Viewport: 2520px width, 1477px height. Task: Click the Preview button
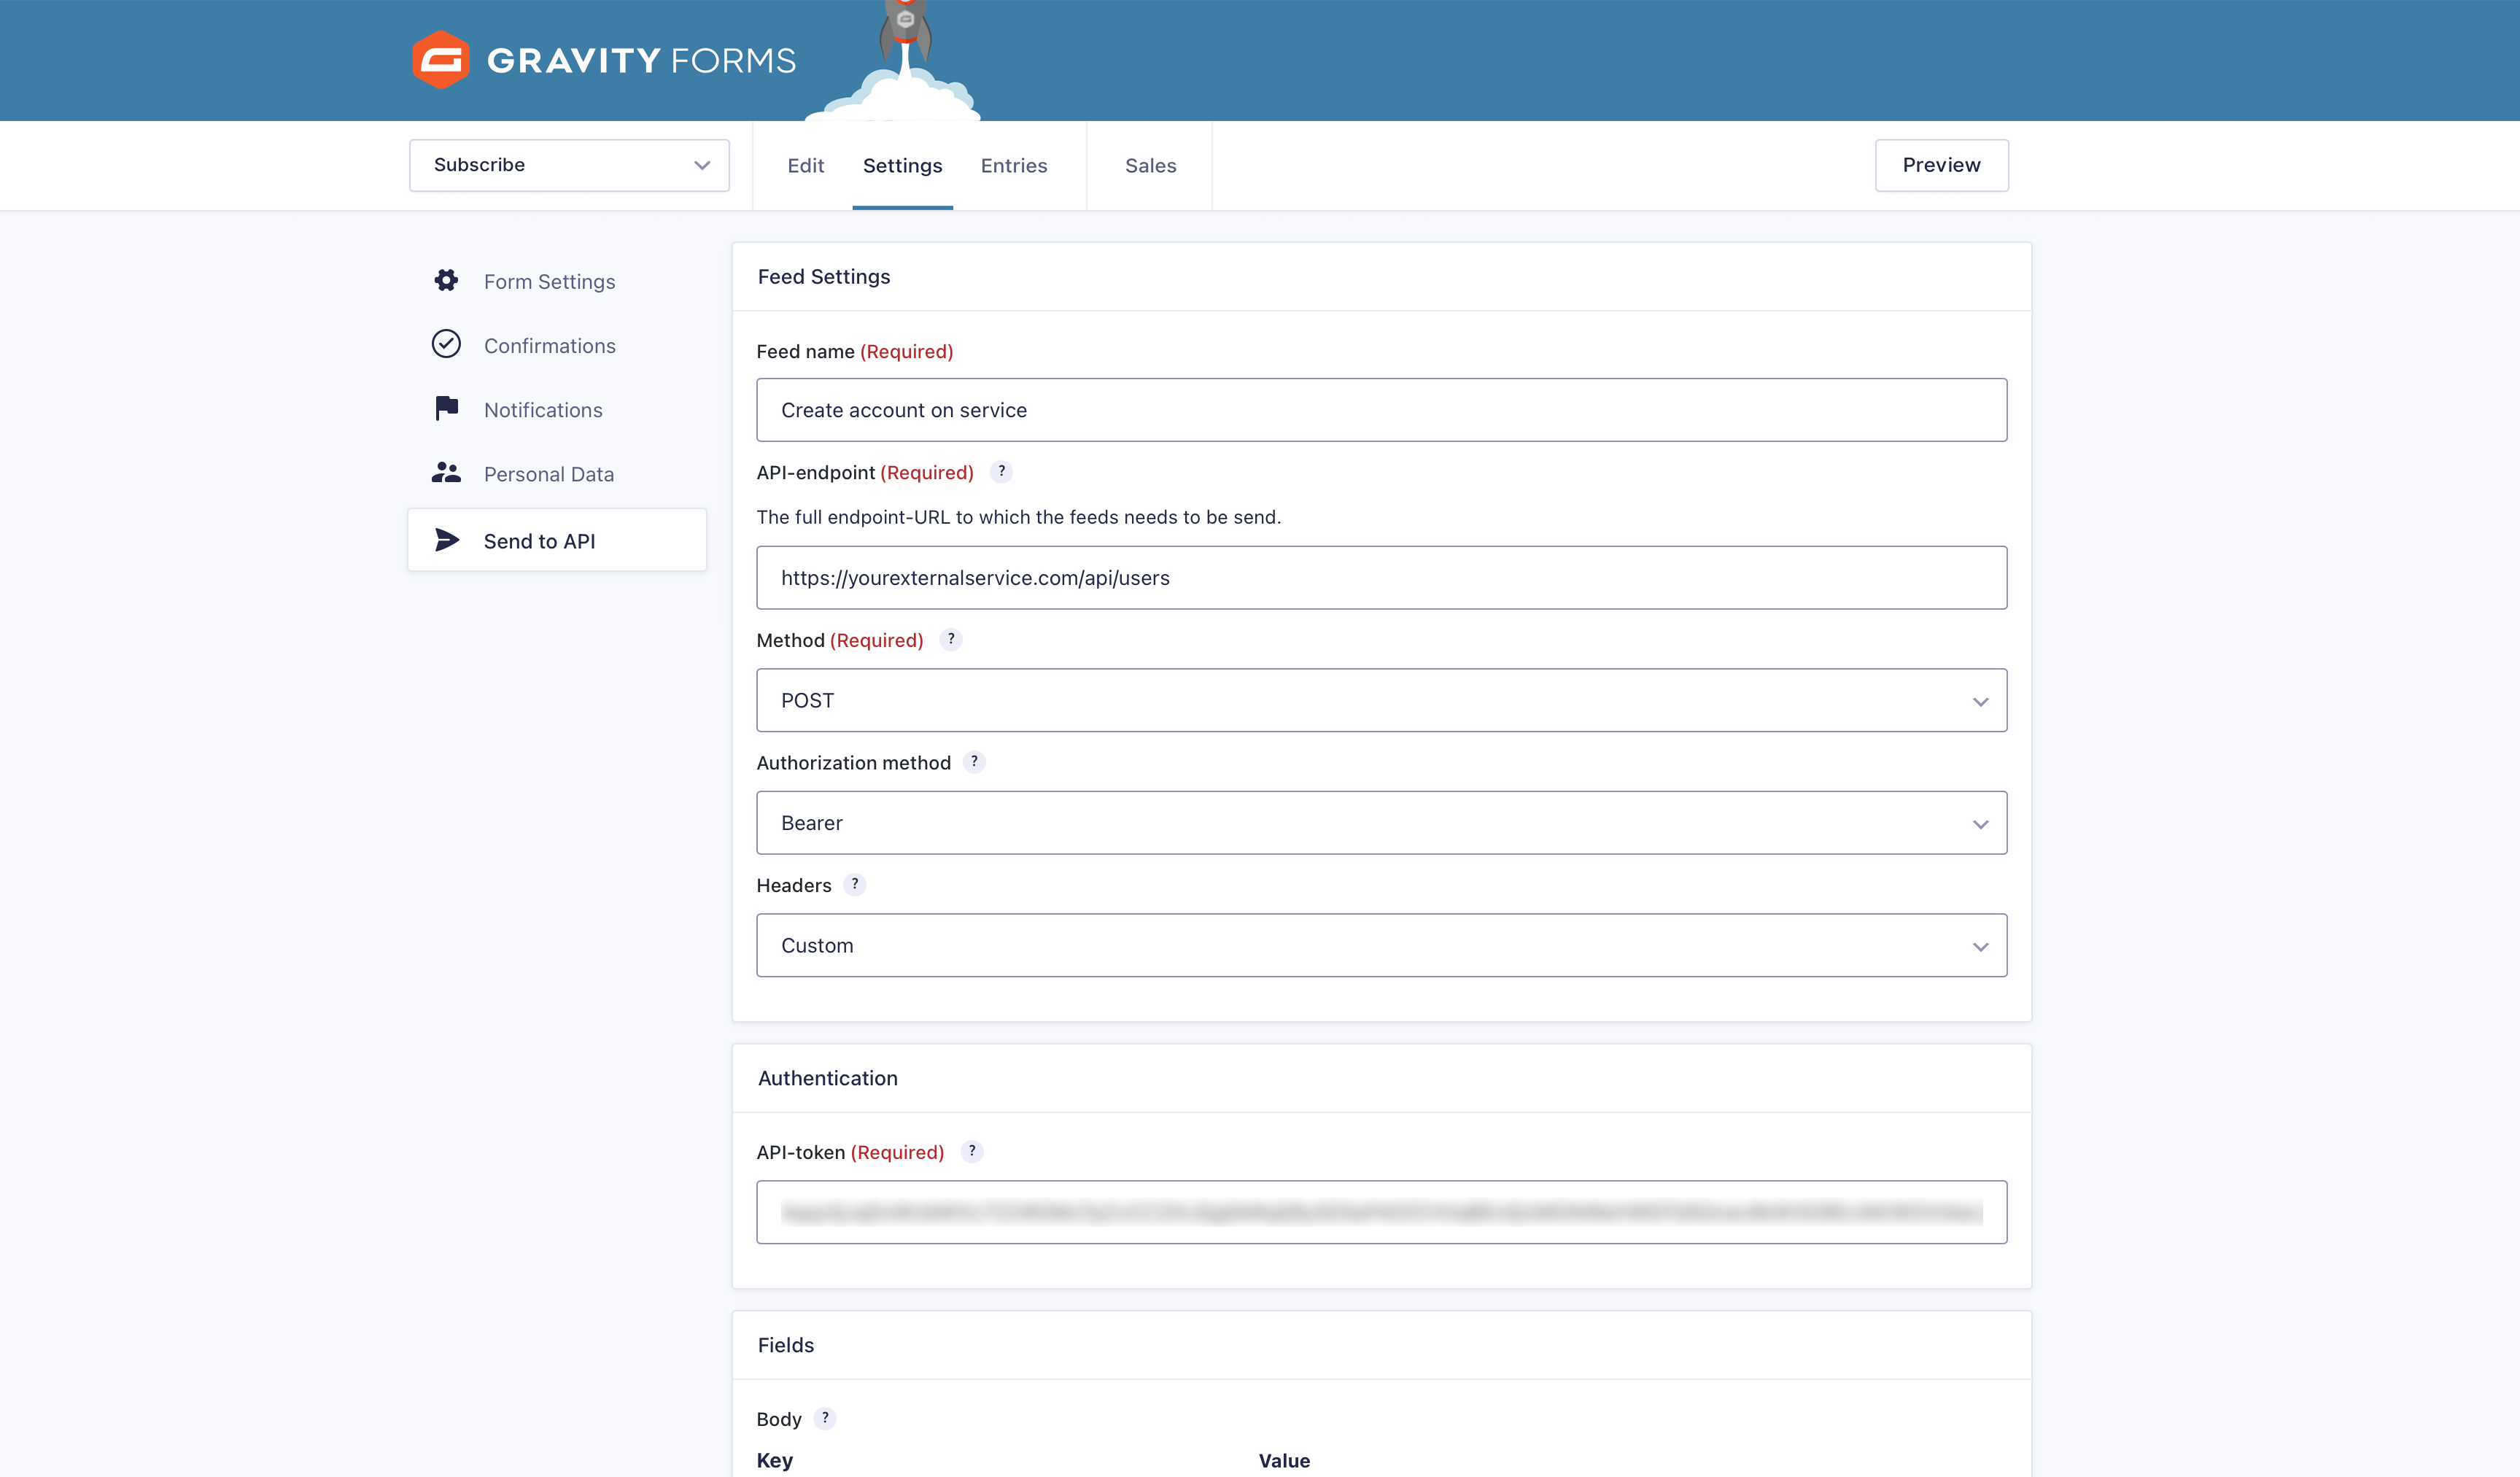[x=1940, y=165]
